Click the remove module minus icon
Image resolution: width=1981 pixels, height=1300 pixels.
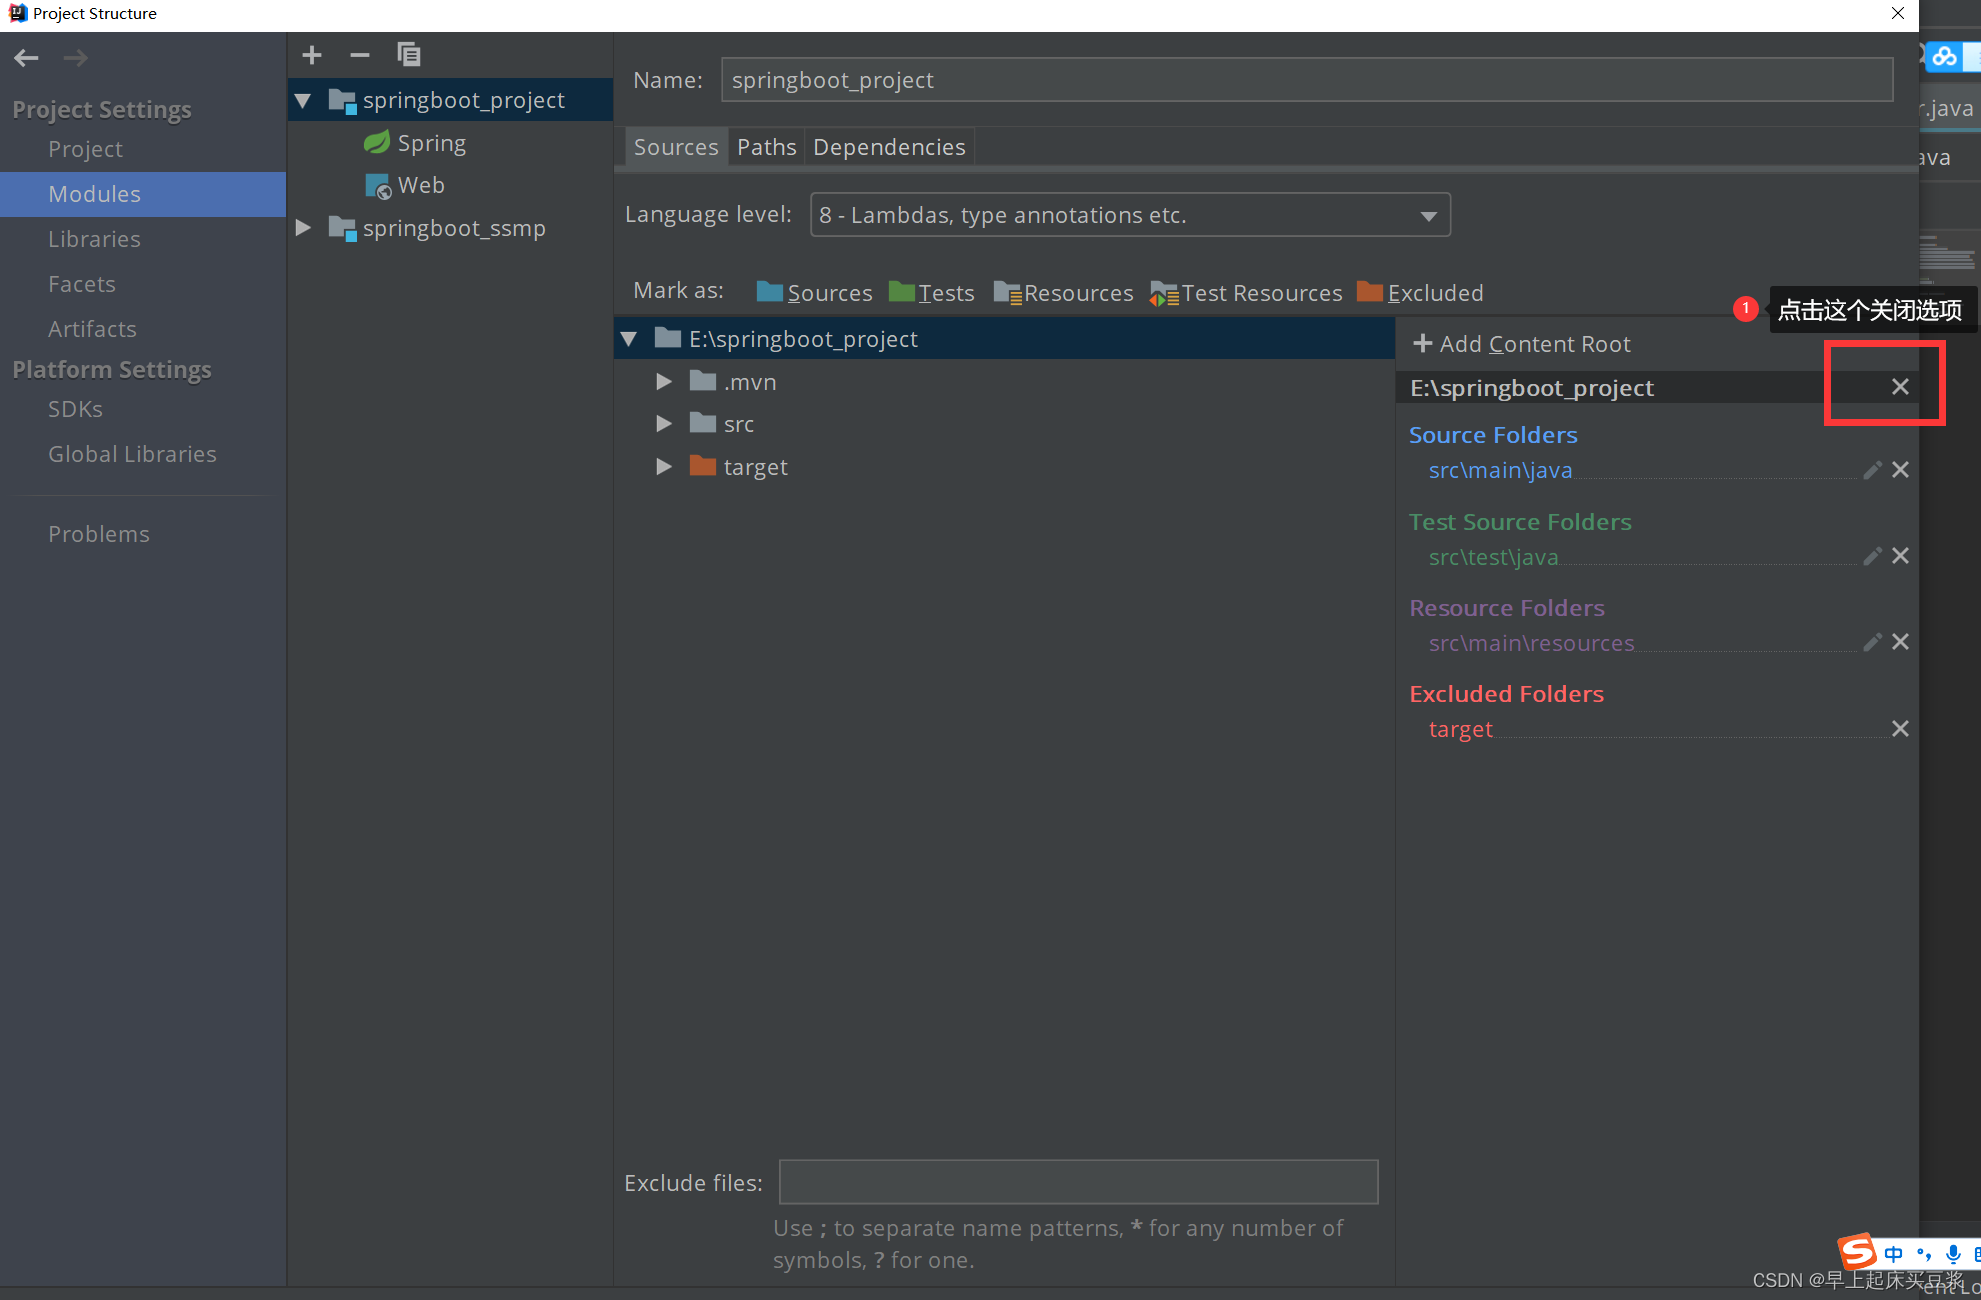[360, 55]
